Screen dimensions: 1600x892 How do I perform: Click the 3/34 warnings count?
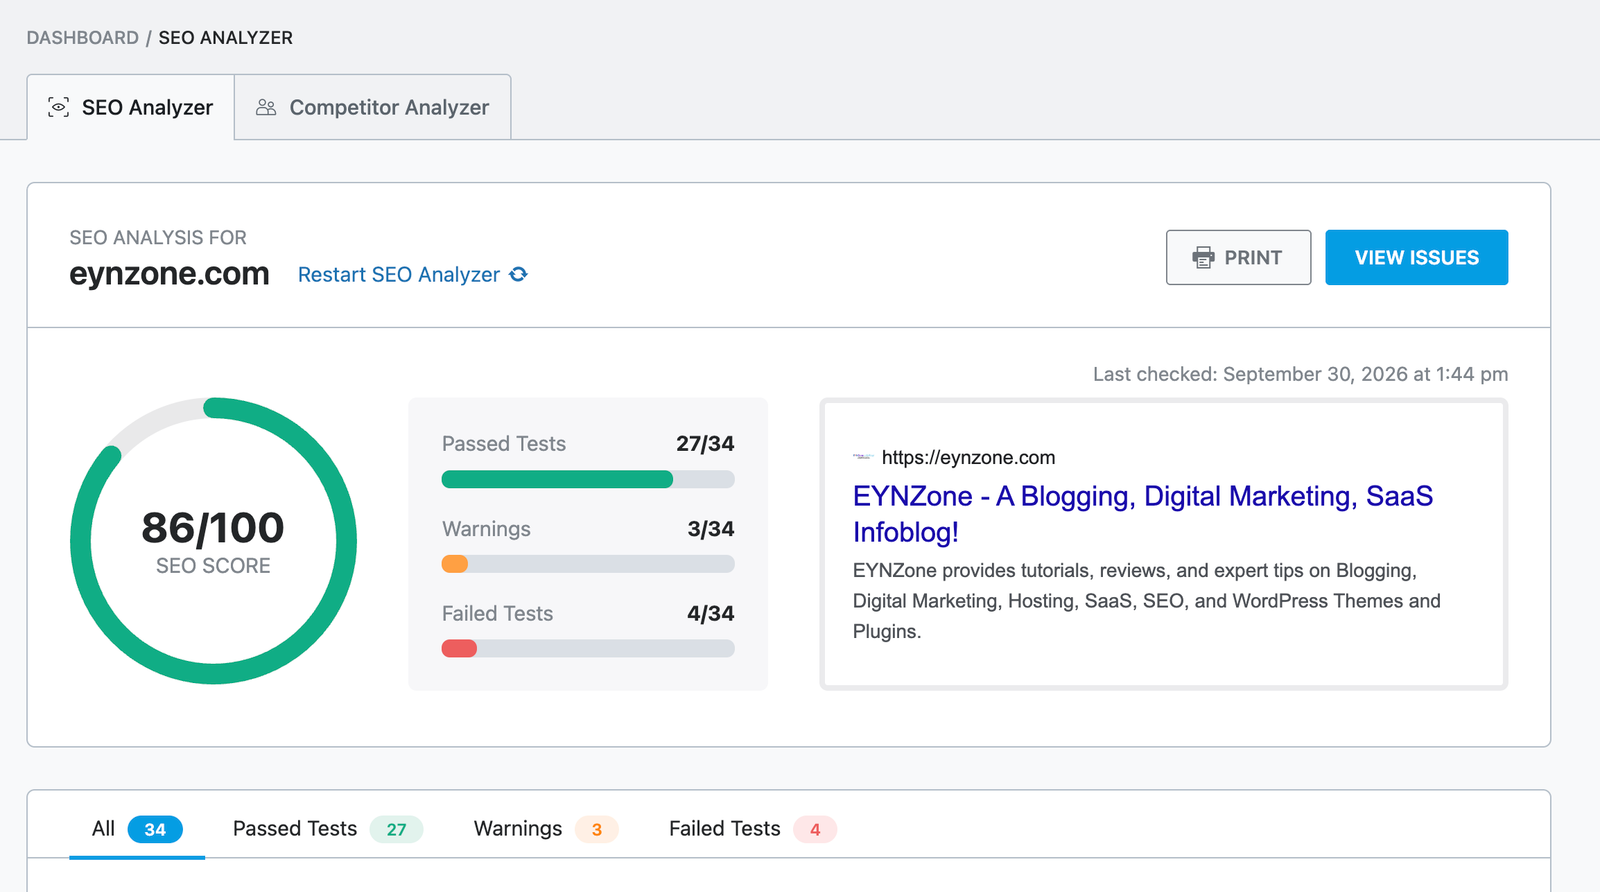point(711,529)
